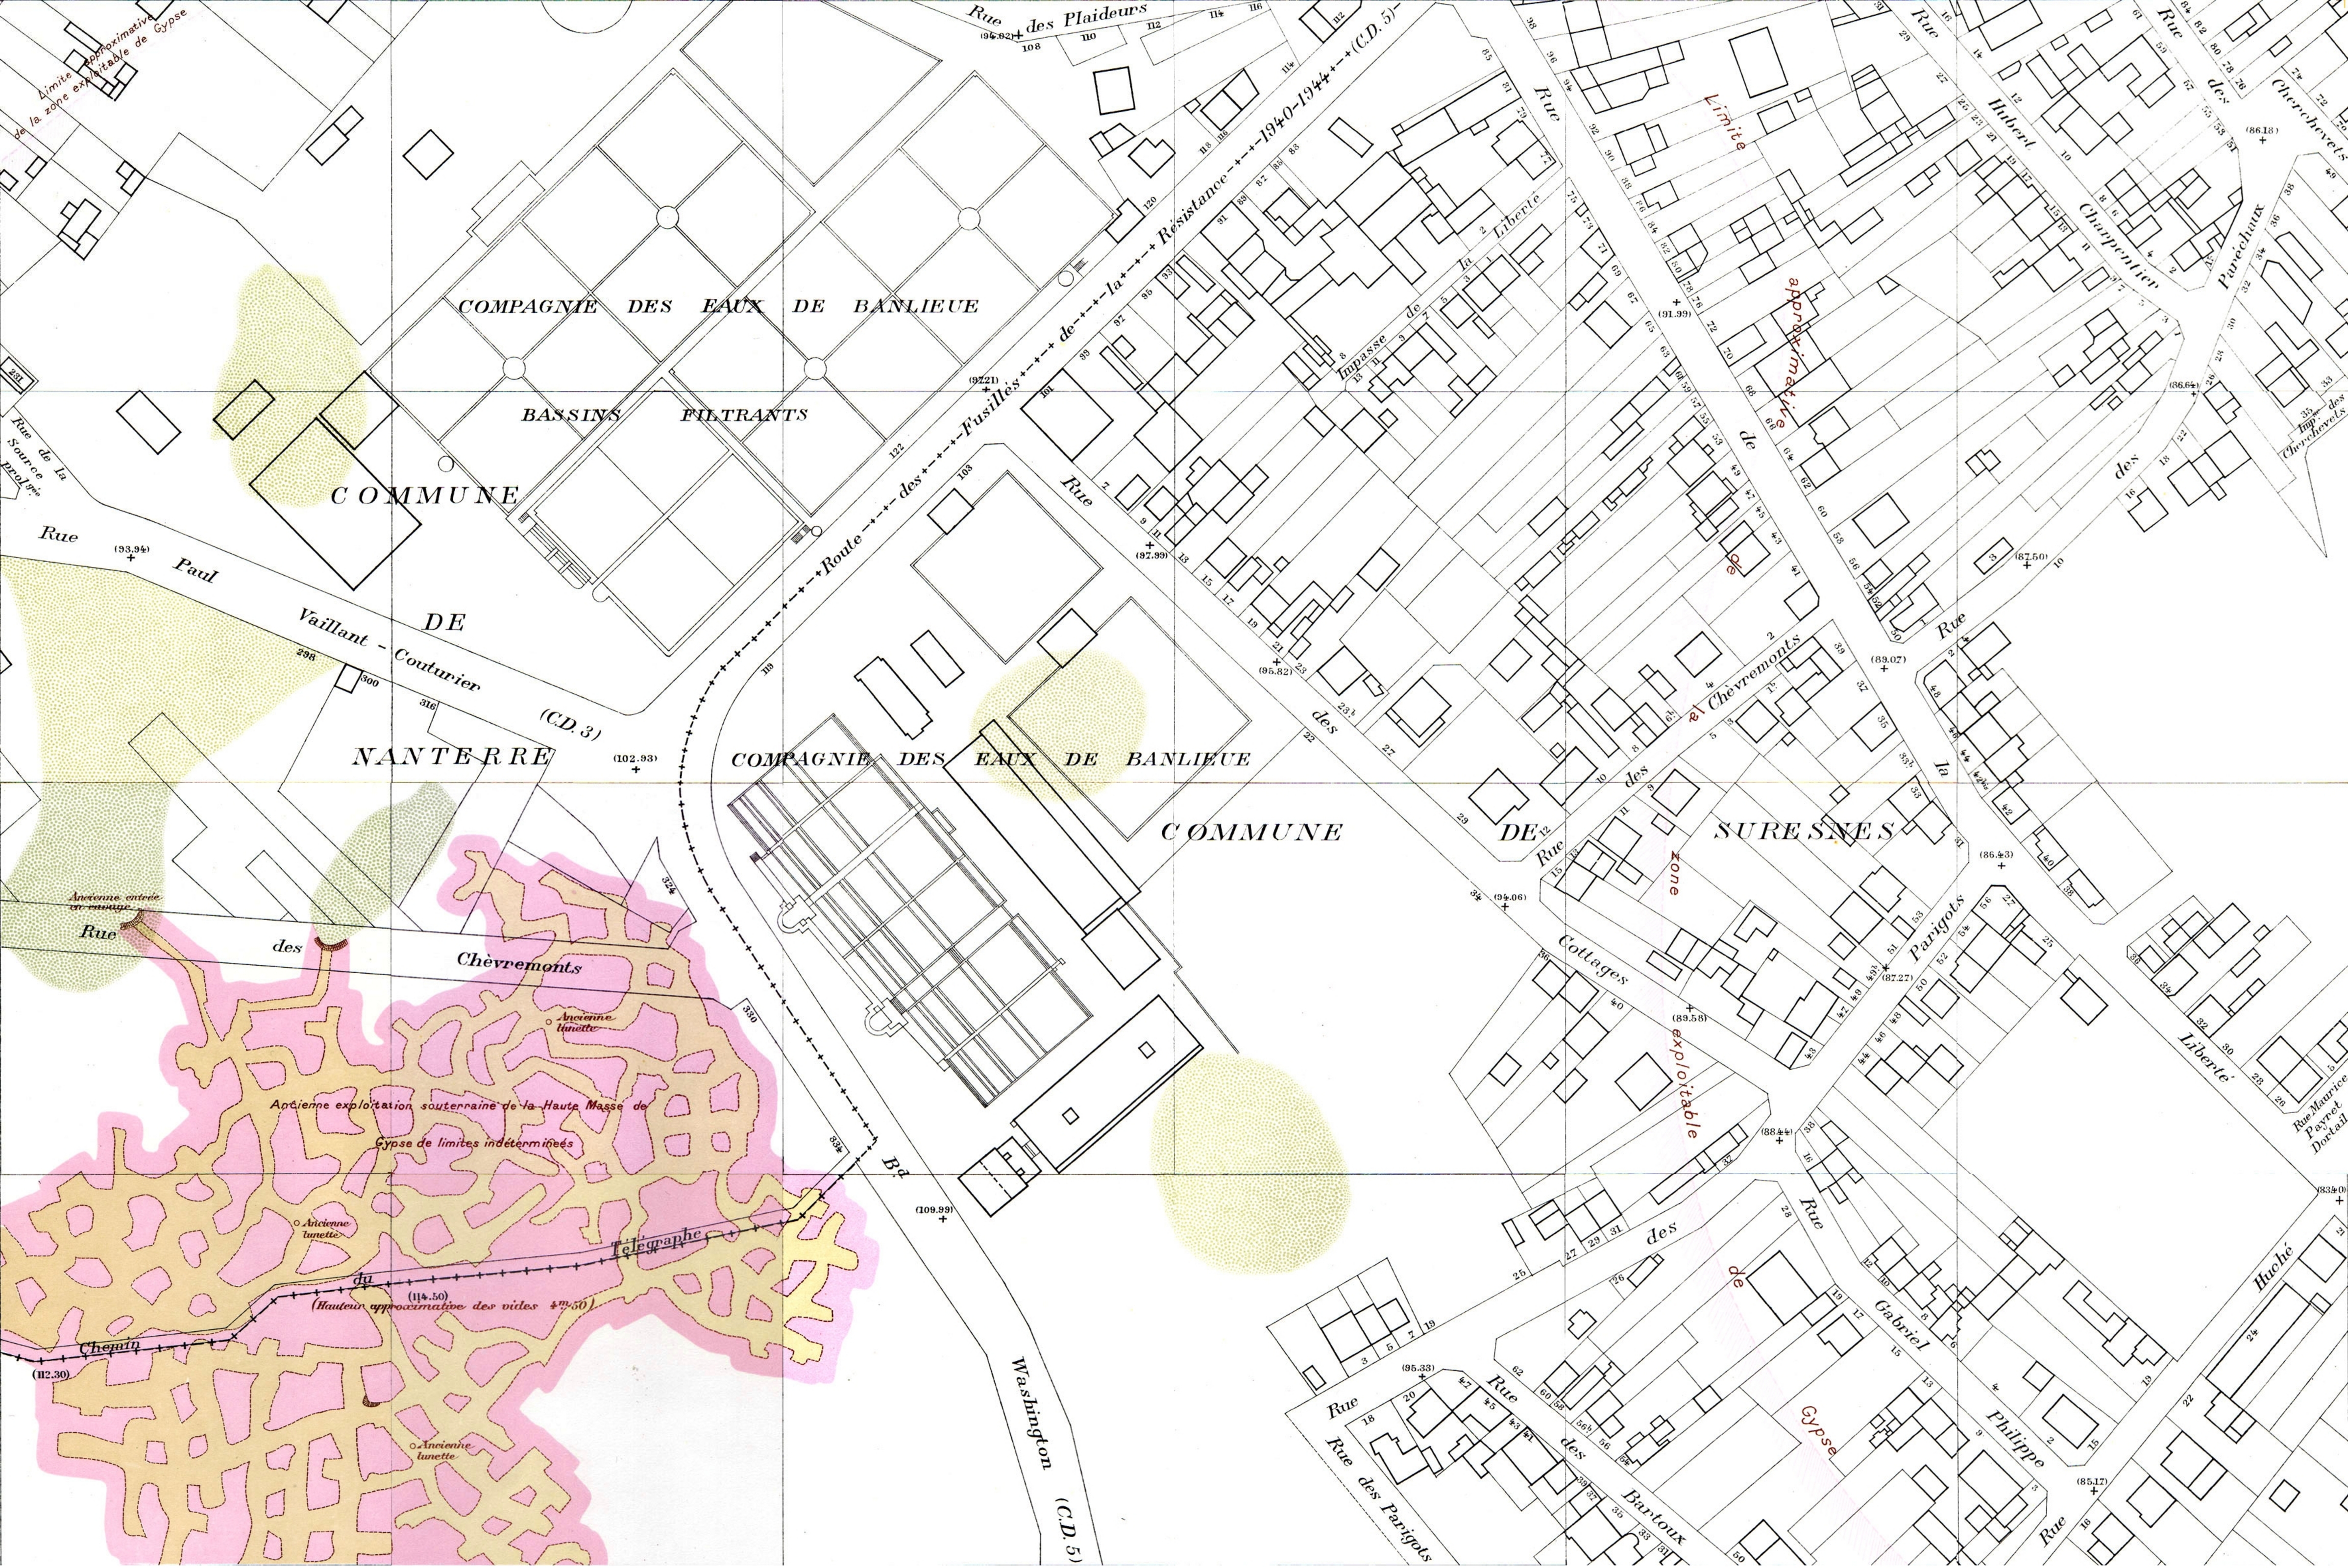
Task: Click the 'BASSINS FILTRANTS' label
Action: click(664, 414)
